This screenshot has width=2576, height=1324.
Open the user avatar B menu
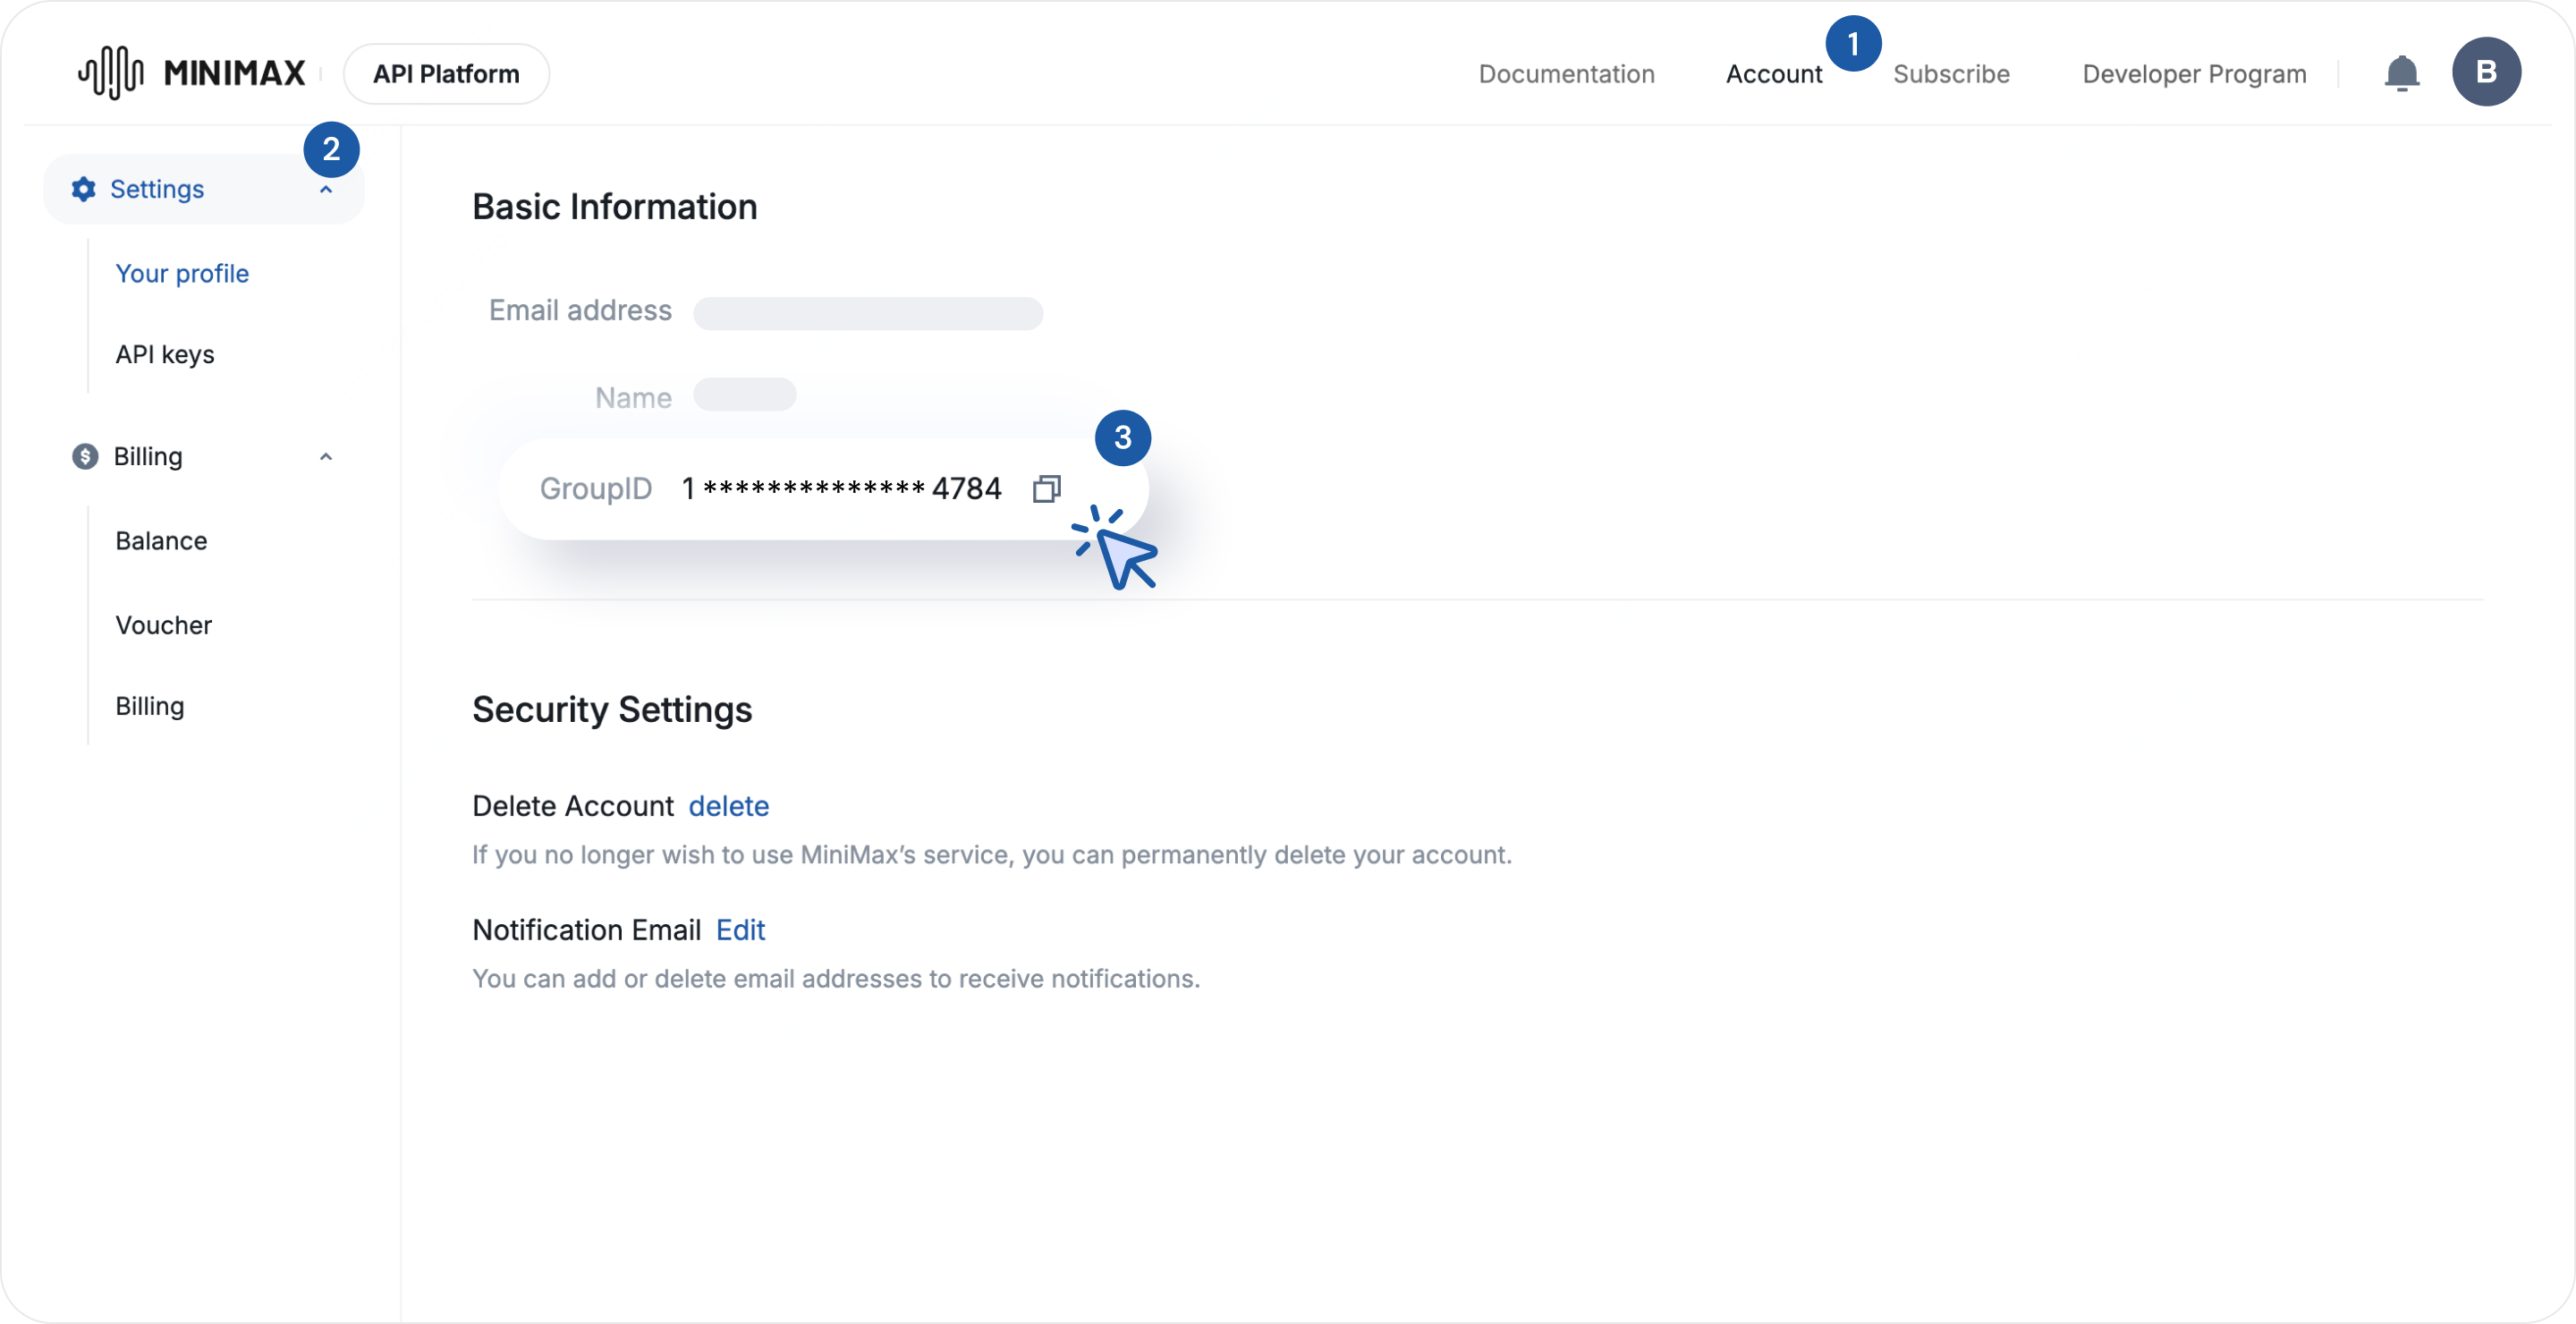(2485, 72)
